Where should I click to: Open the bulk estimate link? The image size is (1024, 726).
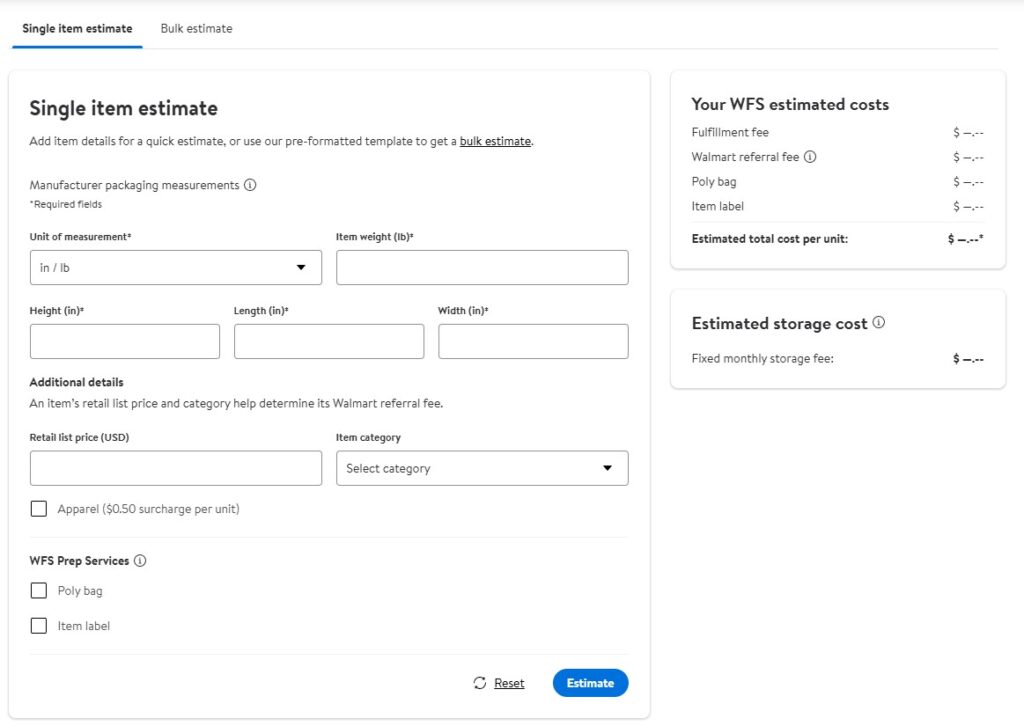[x=495, y=141]
